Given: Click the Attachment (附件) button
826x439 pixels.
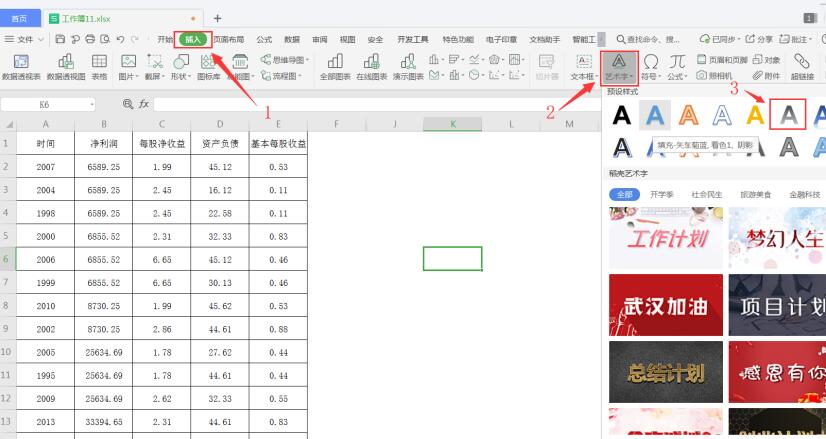Looking at the screenshot, I should point(766,75).
